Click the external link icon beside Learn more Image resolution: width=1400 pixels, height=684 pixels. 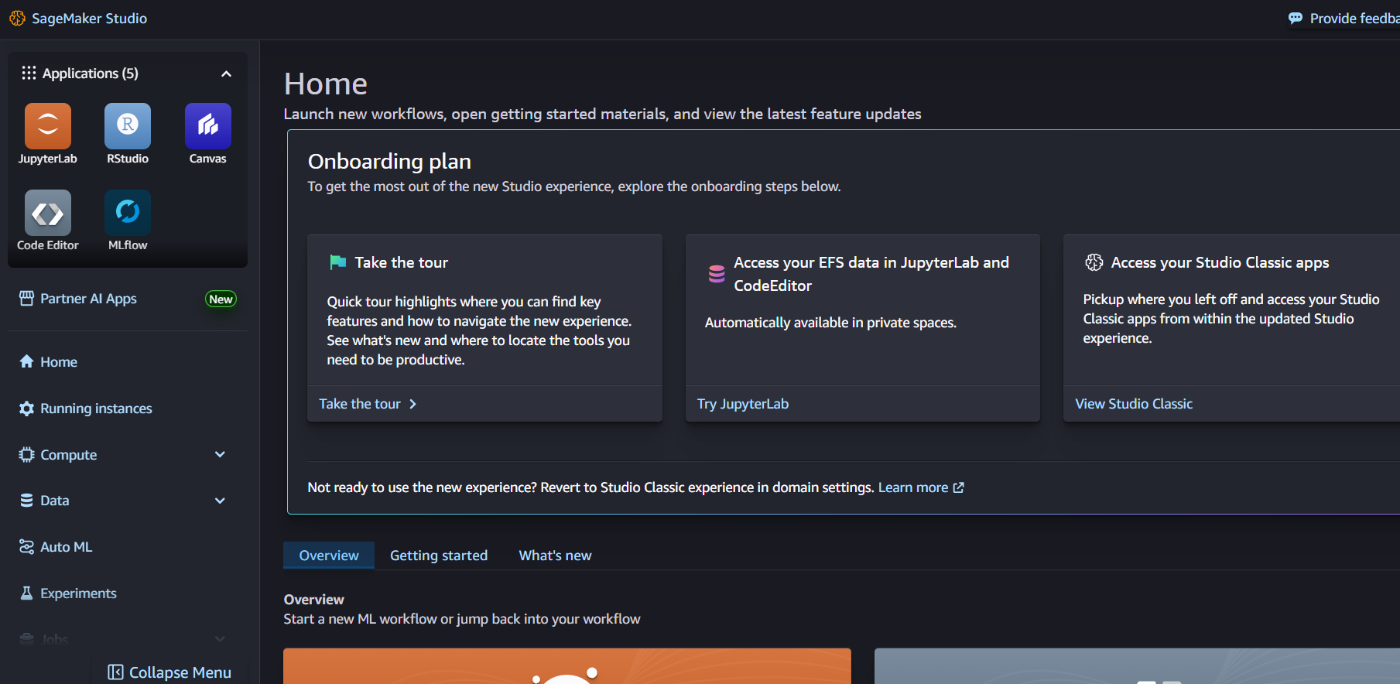(x=958, y=488)
